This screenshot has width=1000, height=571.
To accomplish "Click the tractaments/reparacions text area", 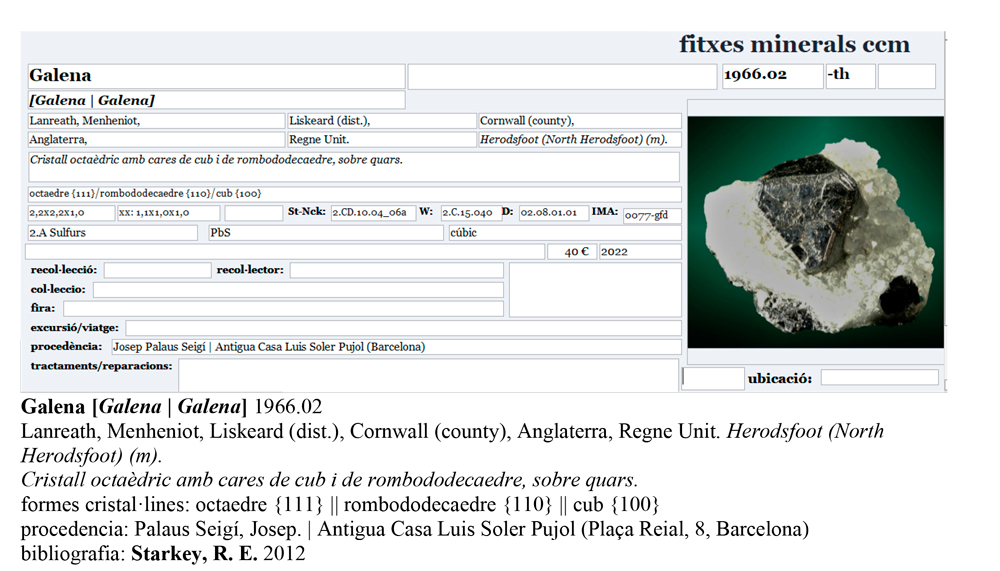I will pyautogui.click(x=429, y=375).
